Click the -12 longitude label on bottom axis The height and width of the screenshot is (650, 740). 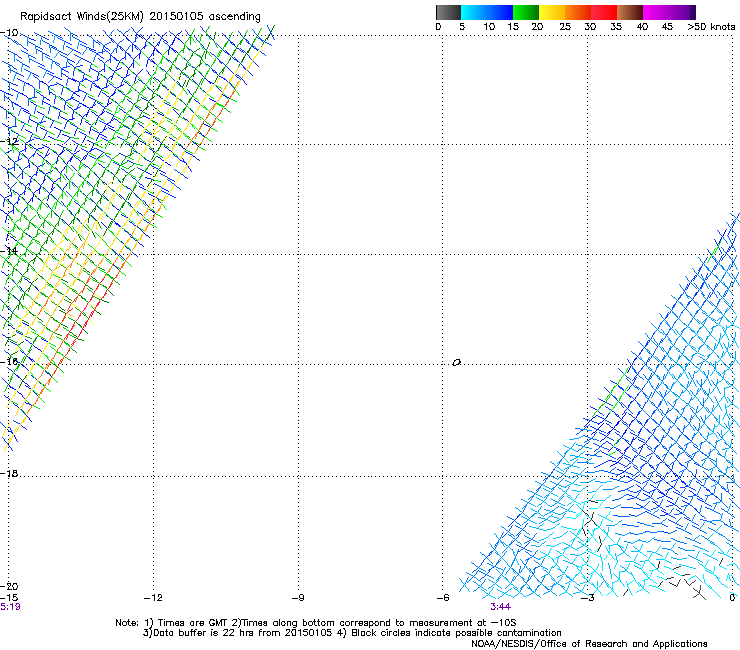coord(153,598)
